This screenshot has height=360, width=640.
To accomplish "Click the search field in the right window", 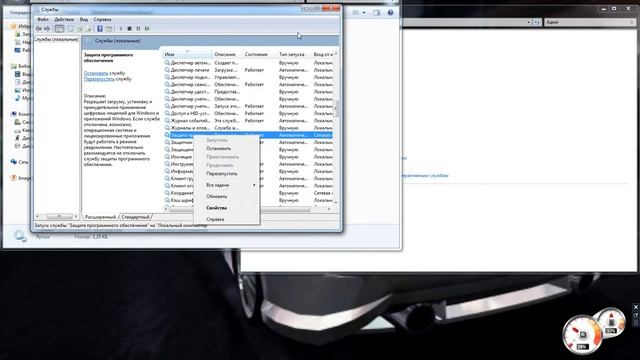I will (589, 22).
